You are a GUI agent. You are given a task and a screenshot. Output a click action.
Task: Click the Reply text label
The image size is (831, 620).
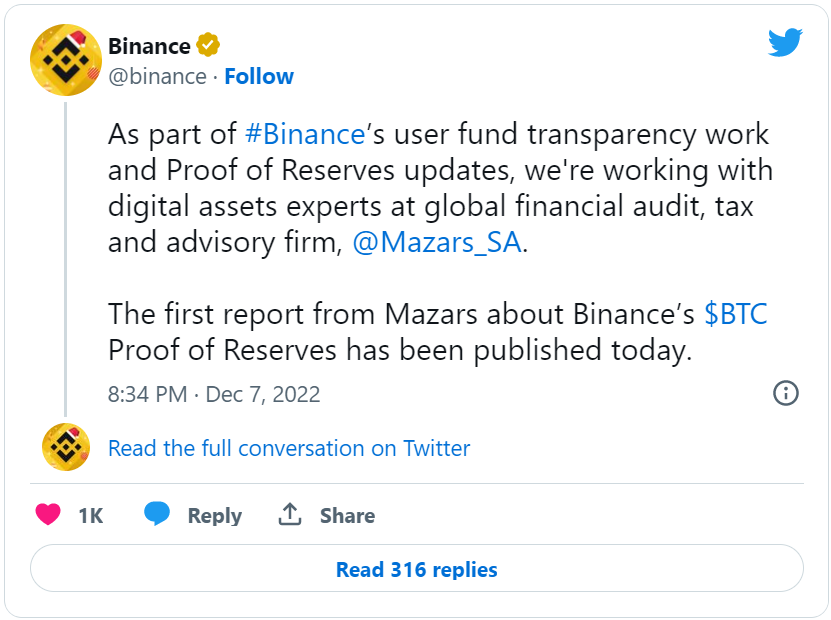[x=215, y=516]
